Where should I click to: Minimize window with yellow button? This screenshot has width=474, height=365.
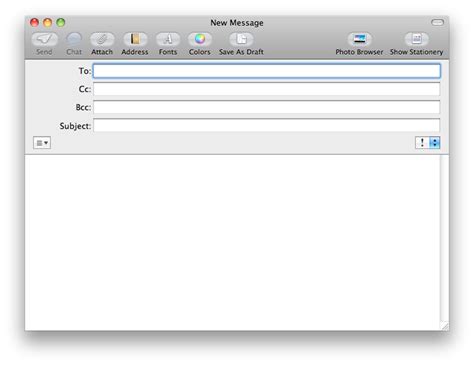[48, 22]
